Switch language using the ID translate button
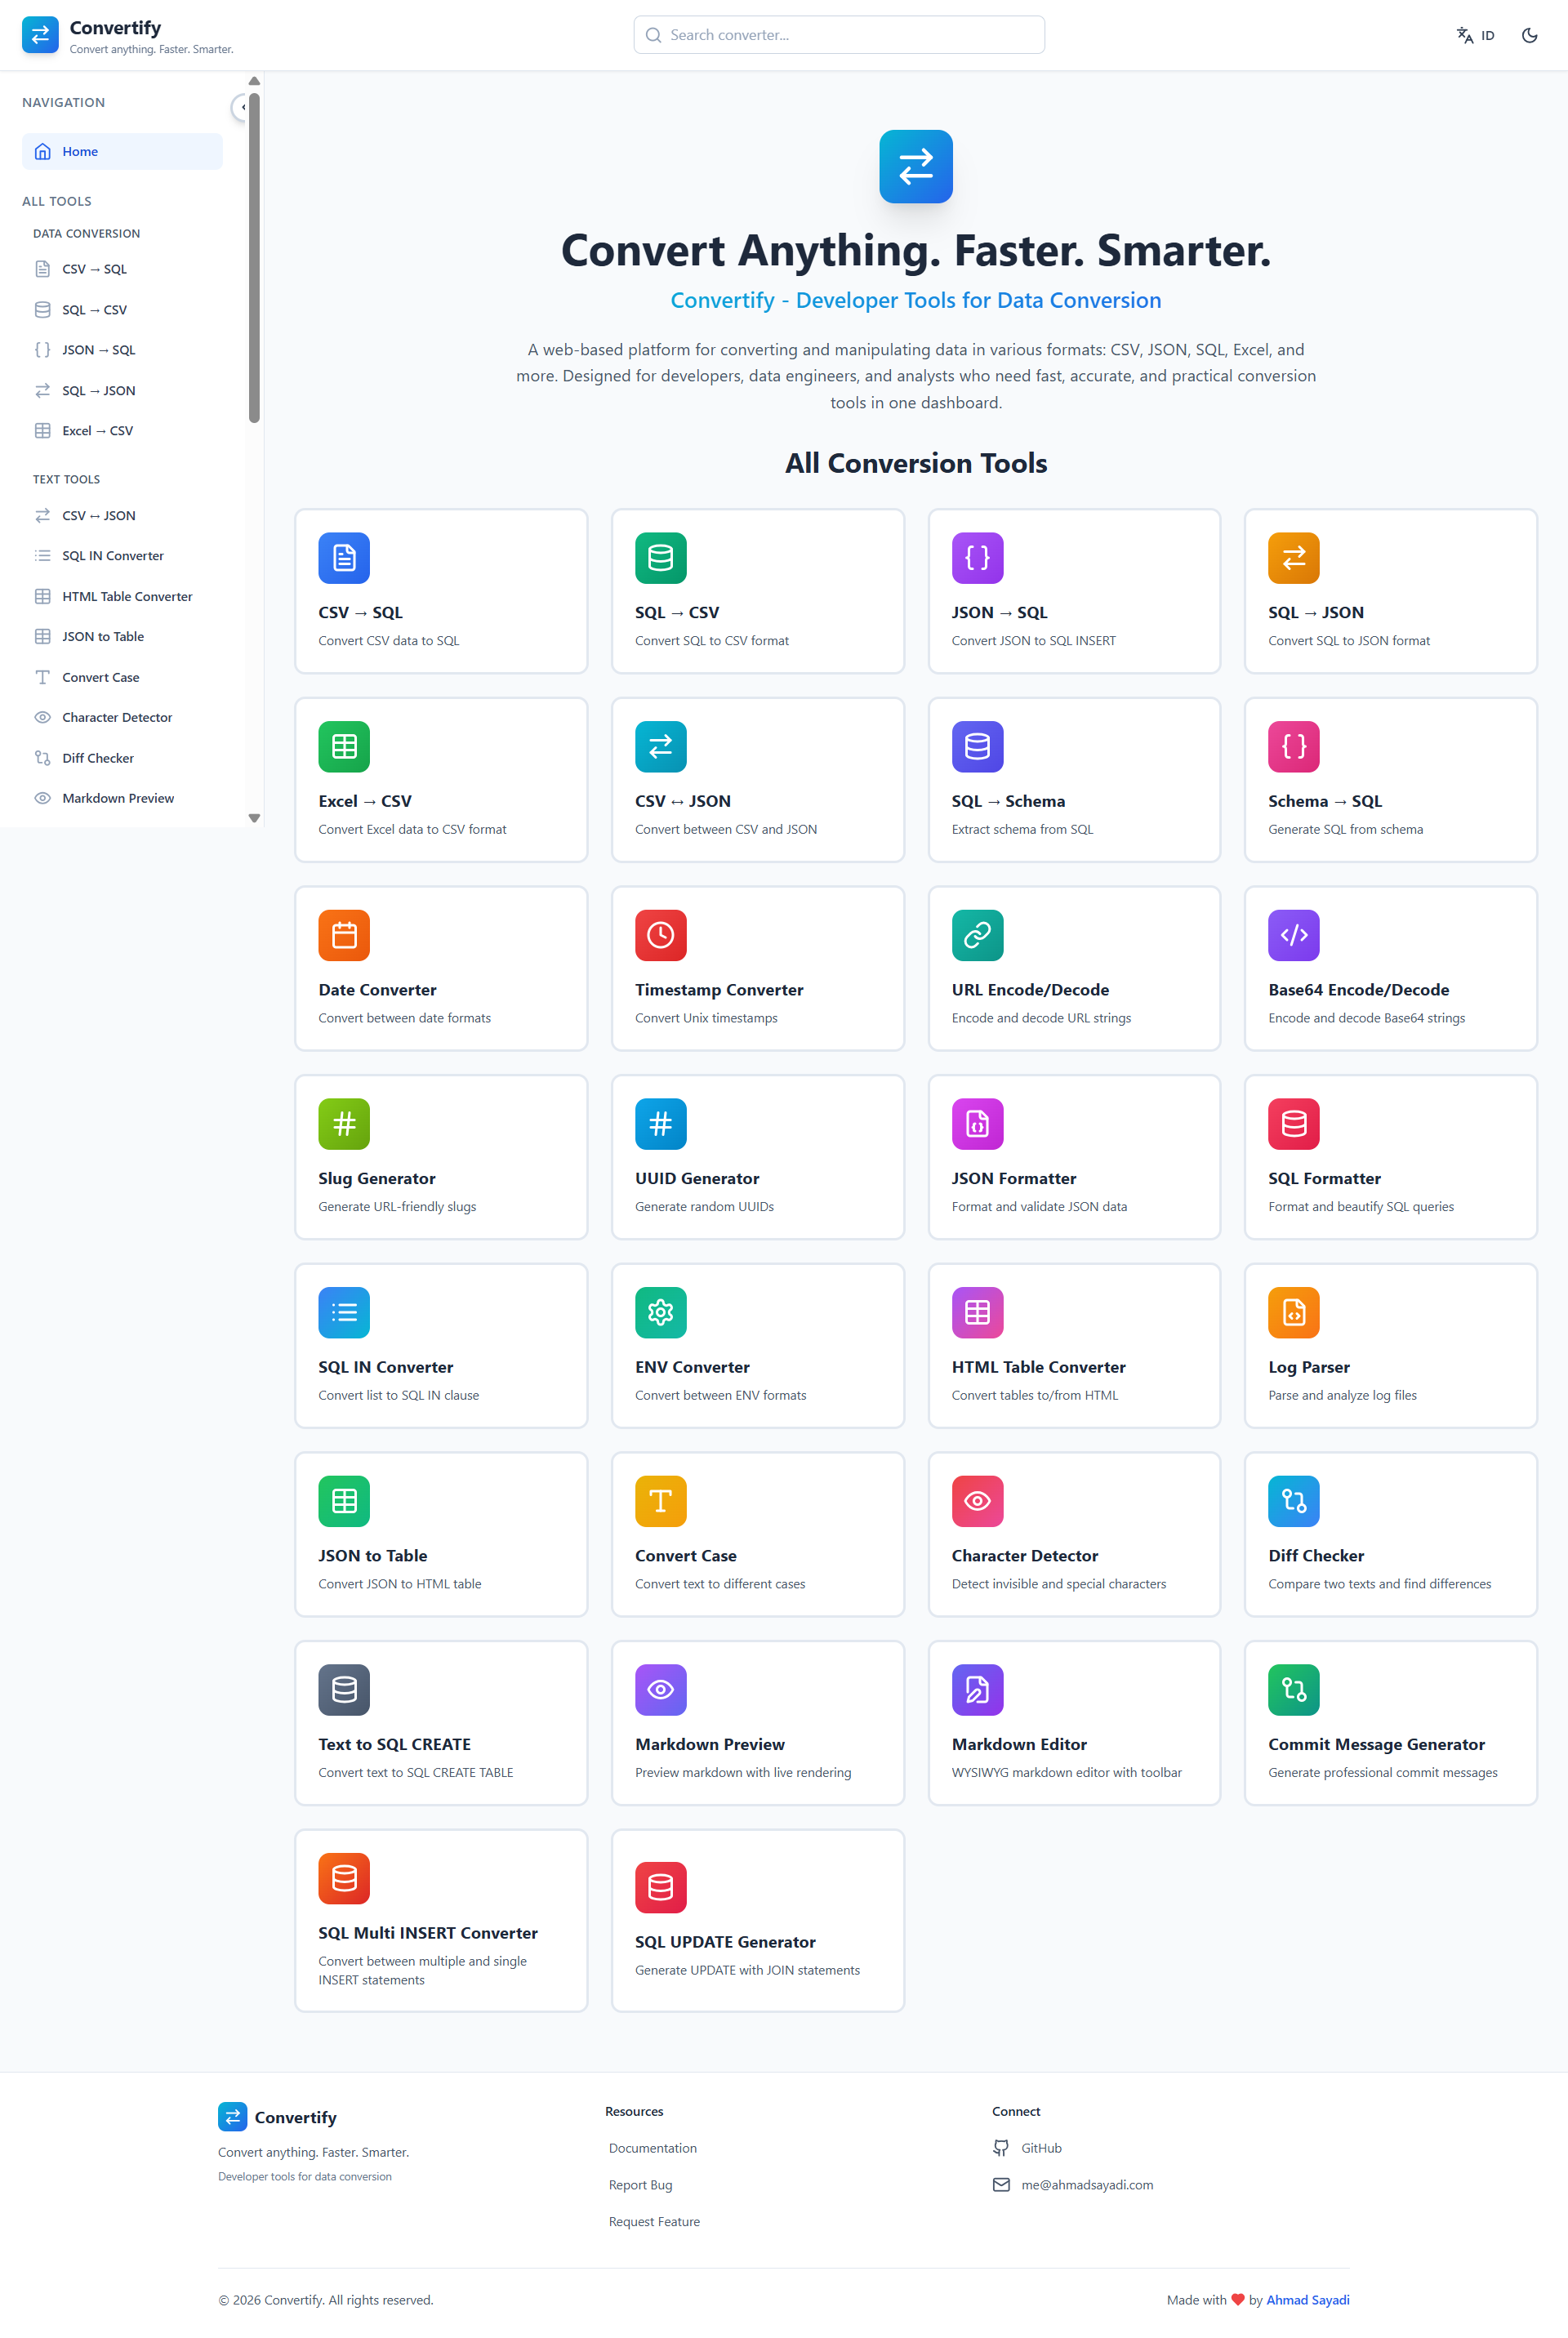 tap(1475, 35)
